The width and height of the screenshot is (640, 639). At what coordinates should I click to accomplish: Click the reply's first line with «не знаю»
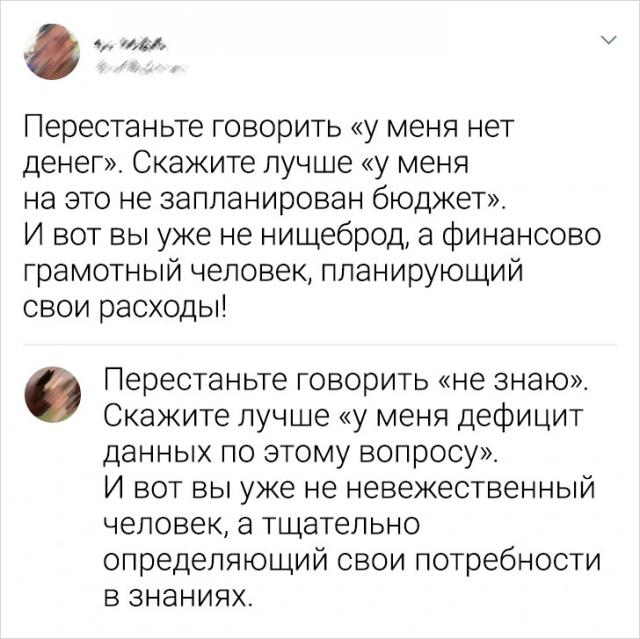pos(347,382)
